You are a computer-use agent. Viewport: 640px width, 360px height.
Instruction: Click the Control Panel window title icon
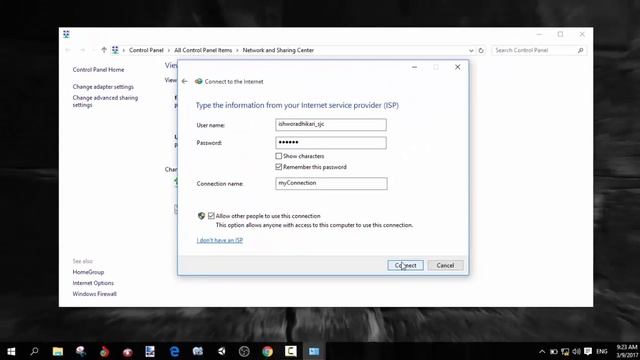(67, 34)
